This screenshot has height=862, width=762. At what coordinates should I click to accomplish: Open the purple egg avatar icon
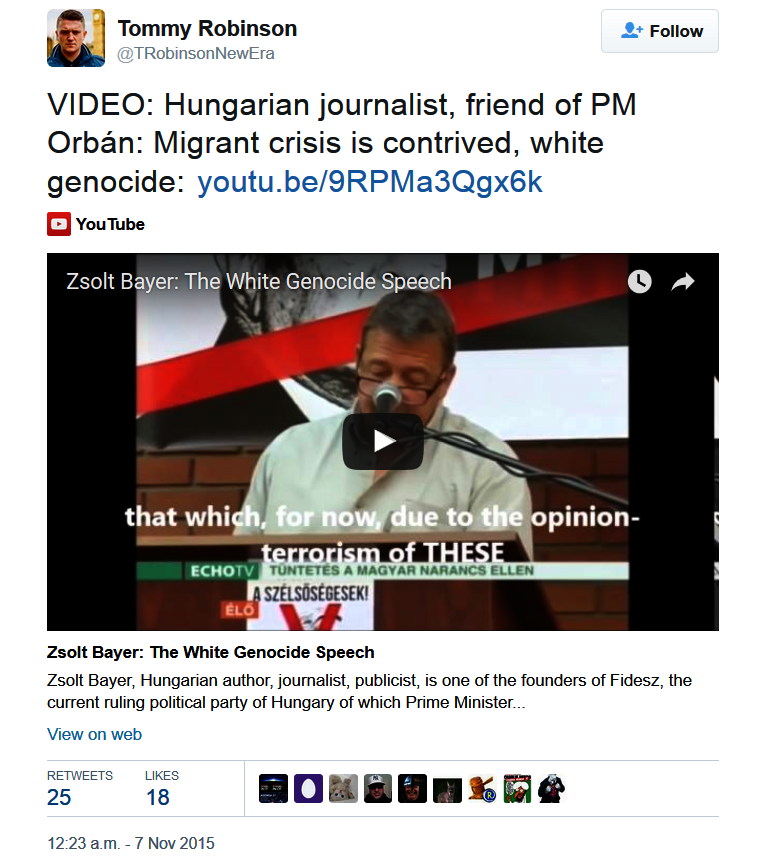(308, 788)
